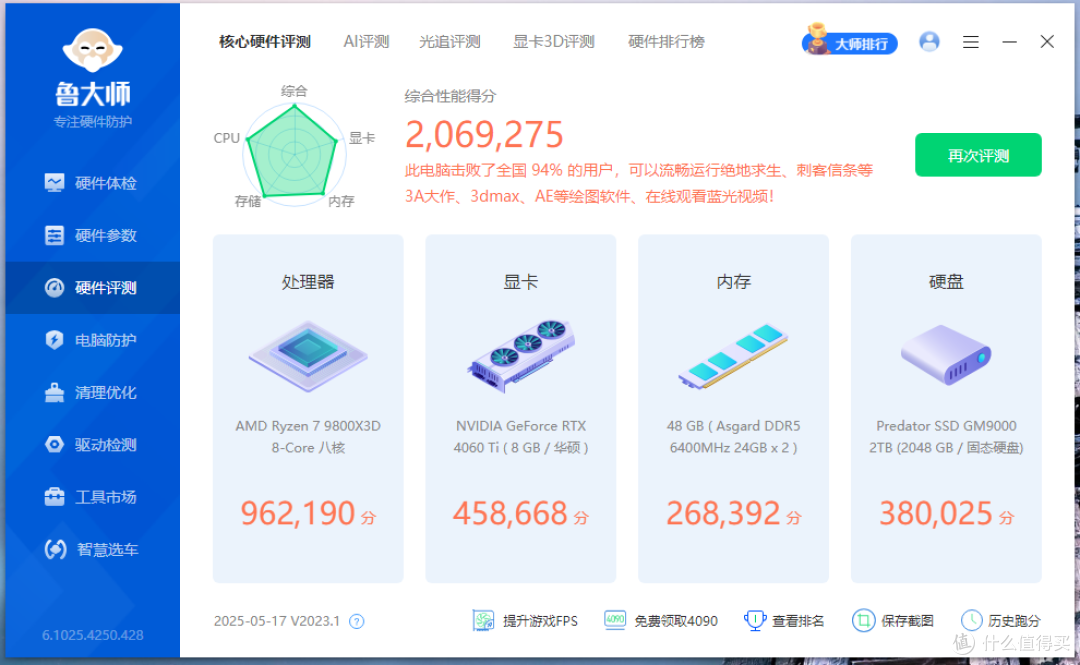Click the 内存 RAM stick image

733,356
